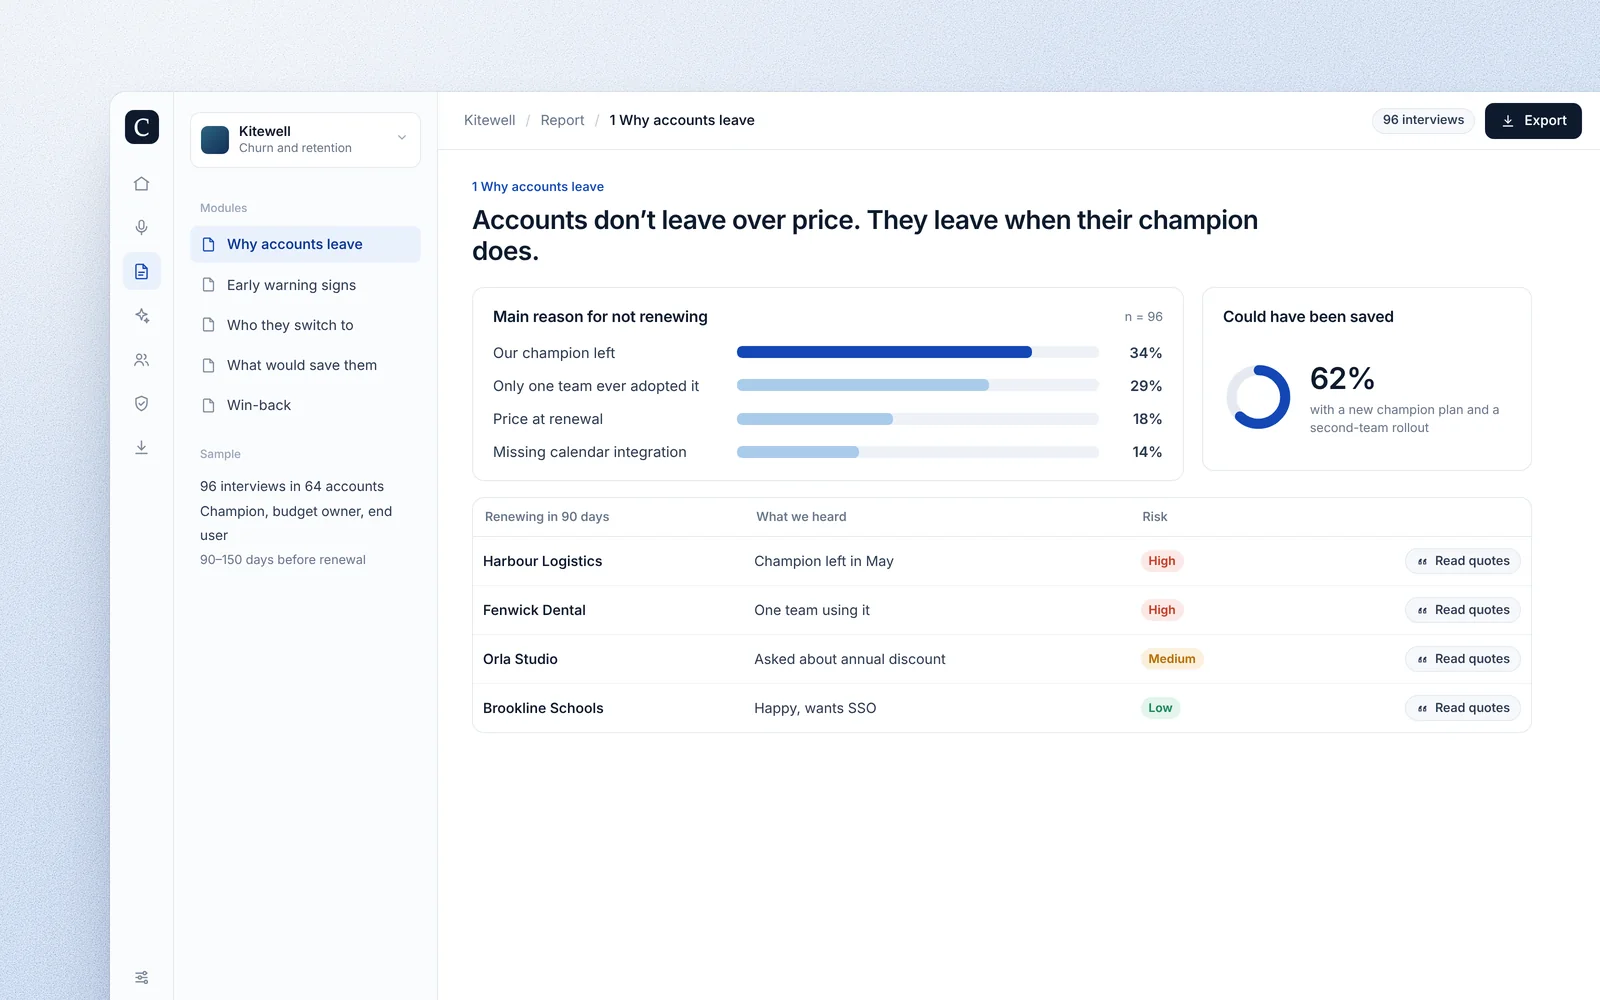The width and height of the screenshot is (1600, 1000).
Task: Click the page icon beside Who they switch to
Action: click(209, 325)
